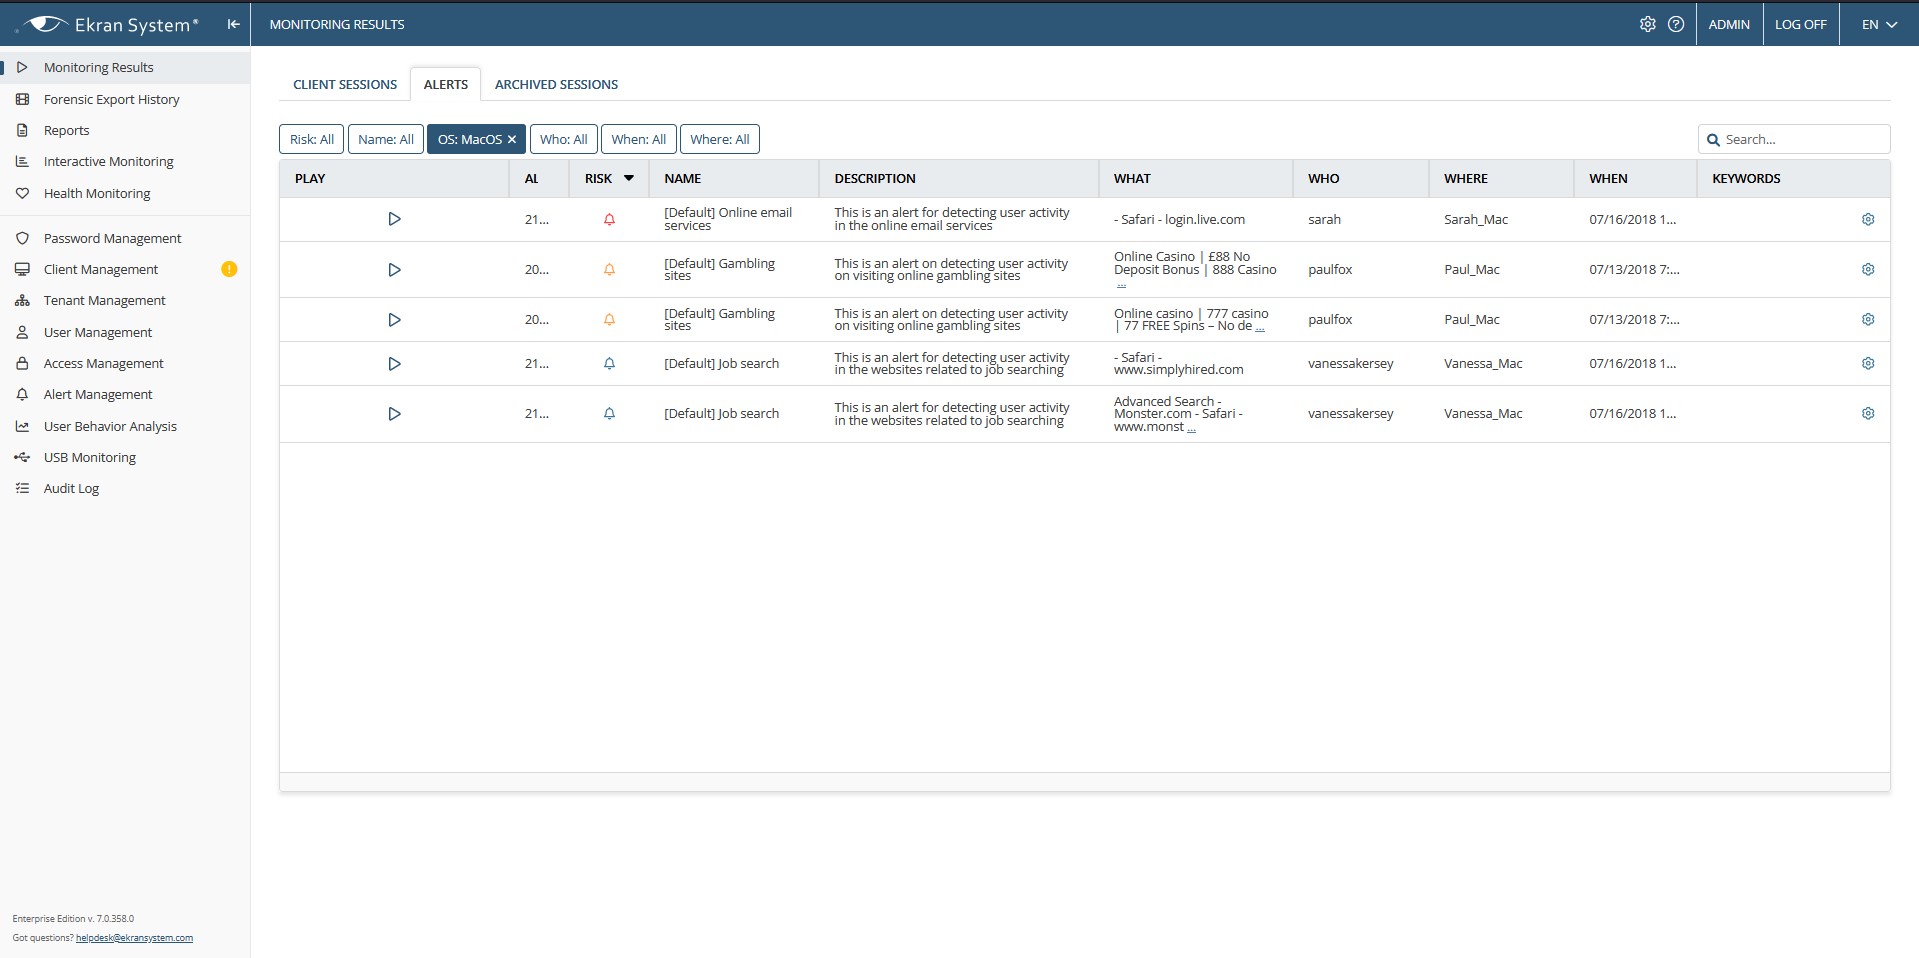Open the When: All filter

[x=638, y=140]
